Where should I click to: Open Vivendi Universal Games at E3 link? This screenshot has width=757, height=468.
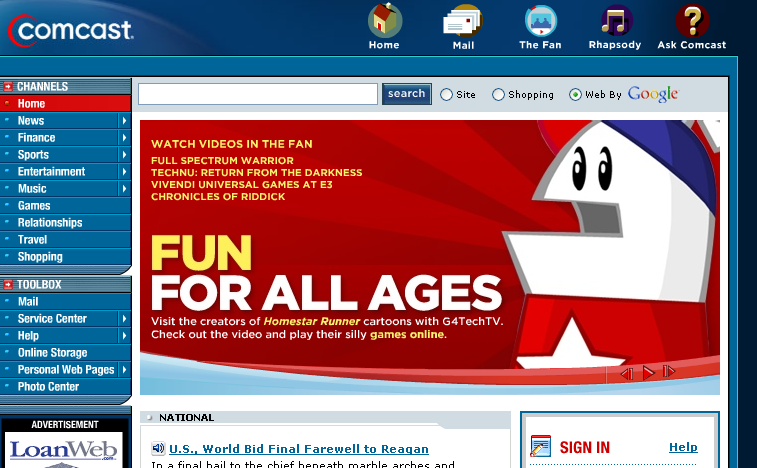241,184
